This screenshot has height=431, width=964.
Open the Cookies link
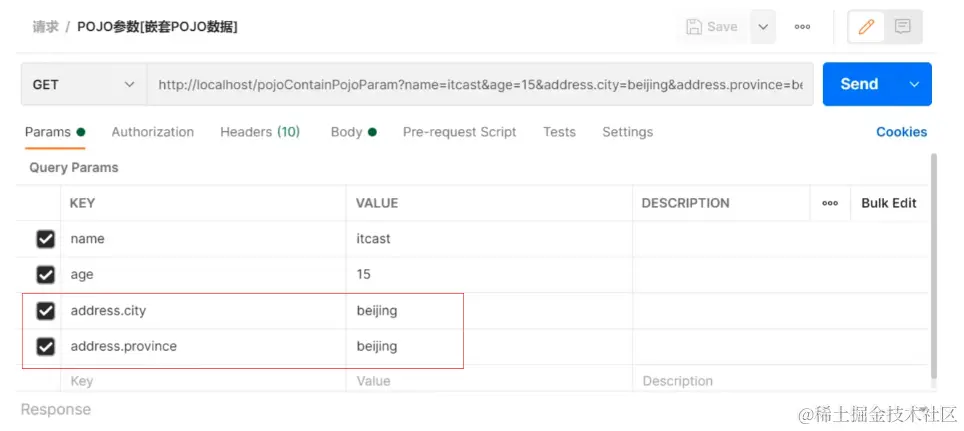pos(901,132)
